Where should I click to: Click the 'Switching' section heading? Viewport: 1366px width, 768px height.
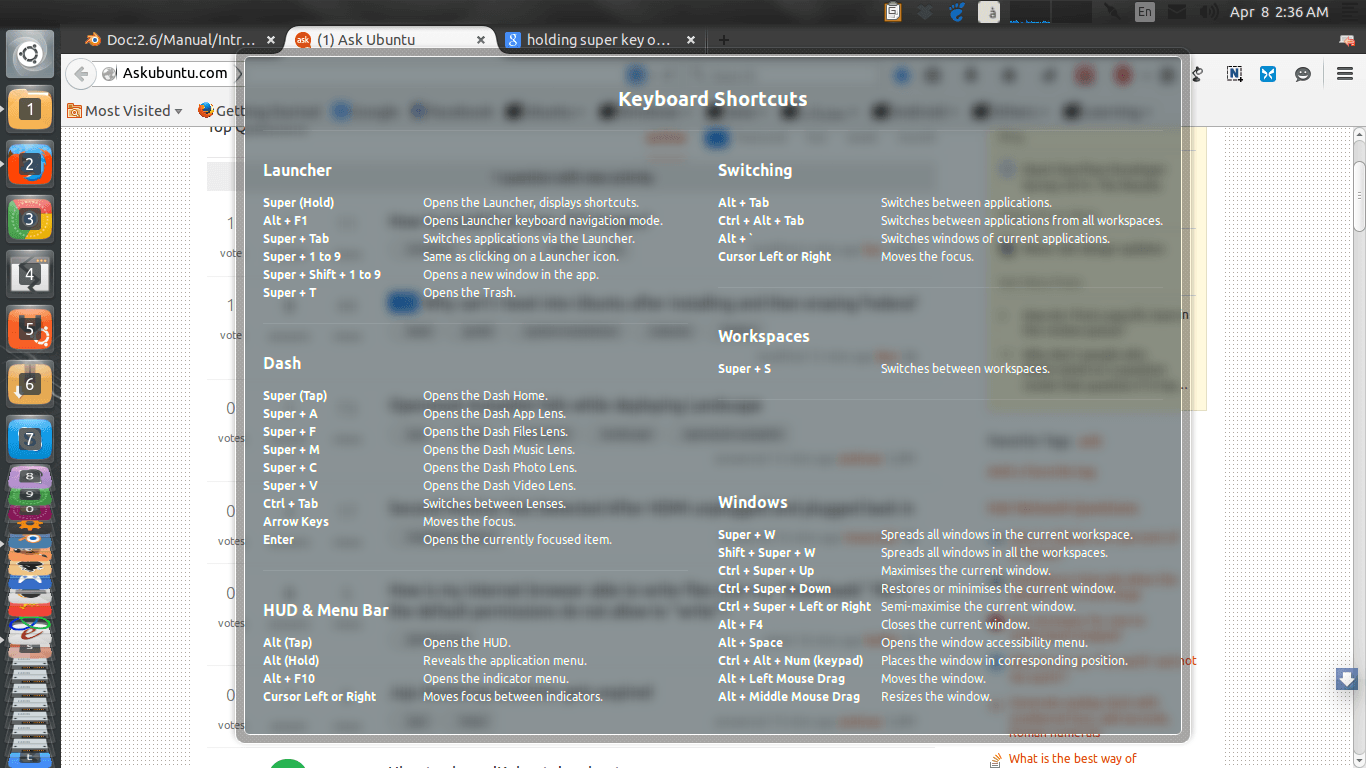tap(755, 171)
